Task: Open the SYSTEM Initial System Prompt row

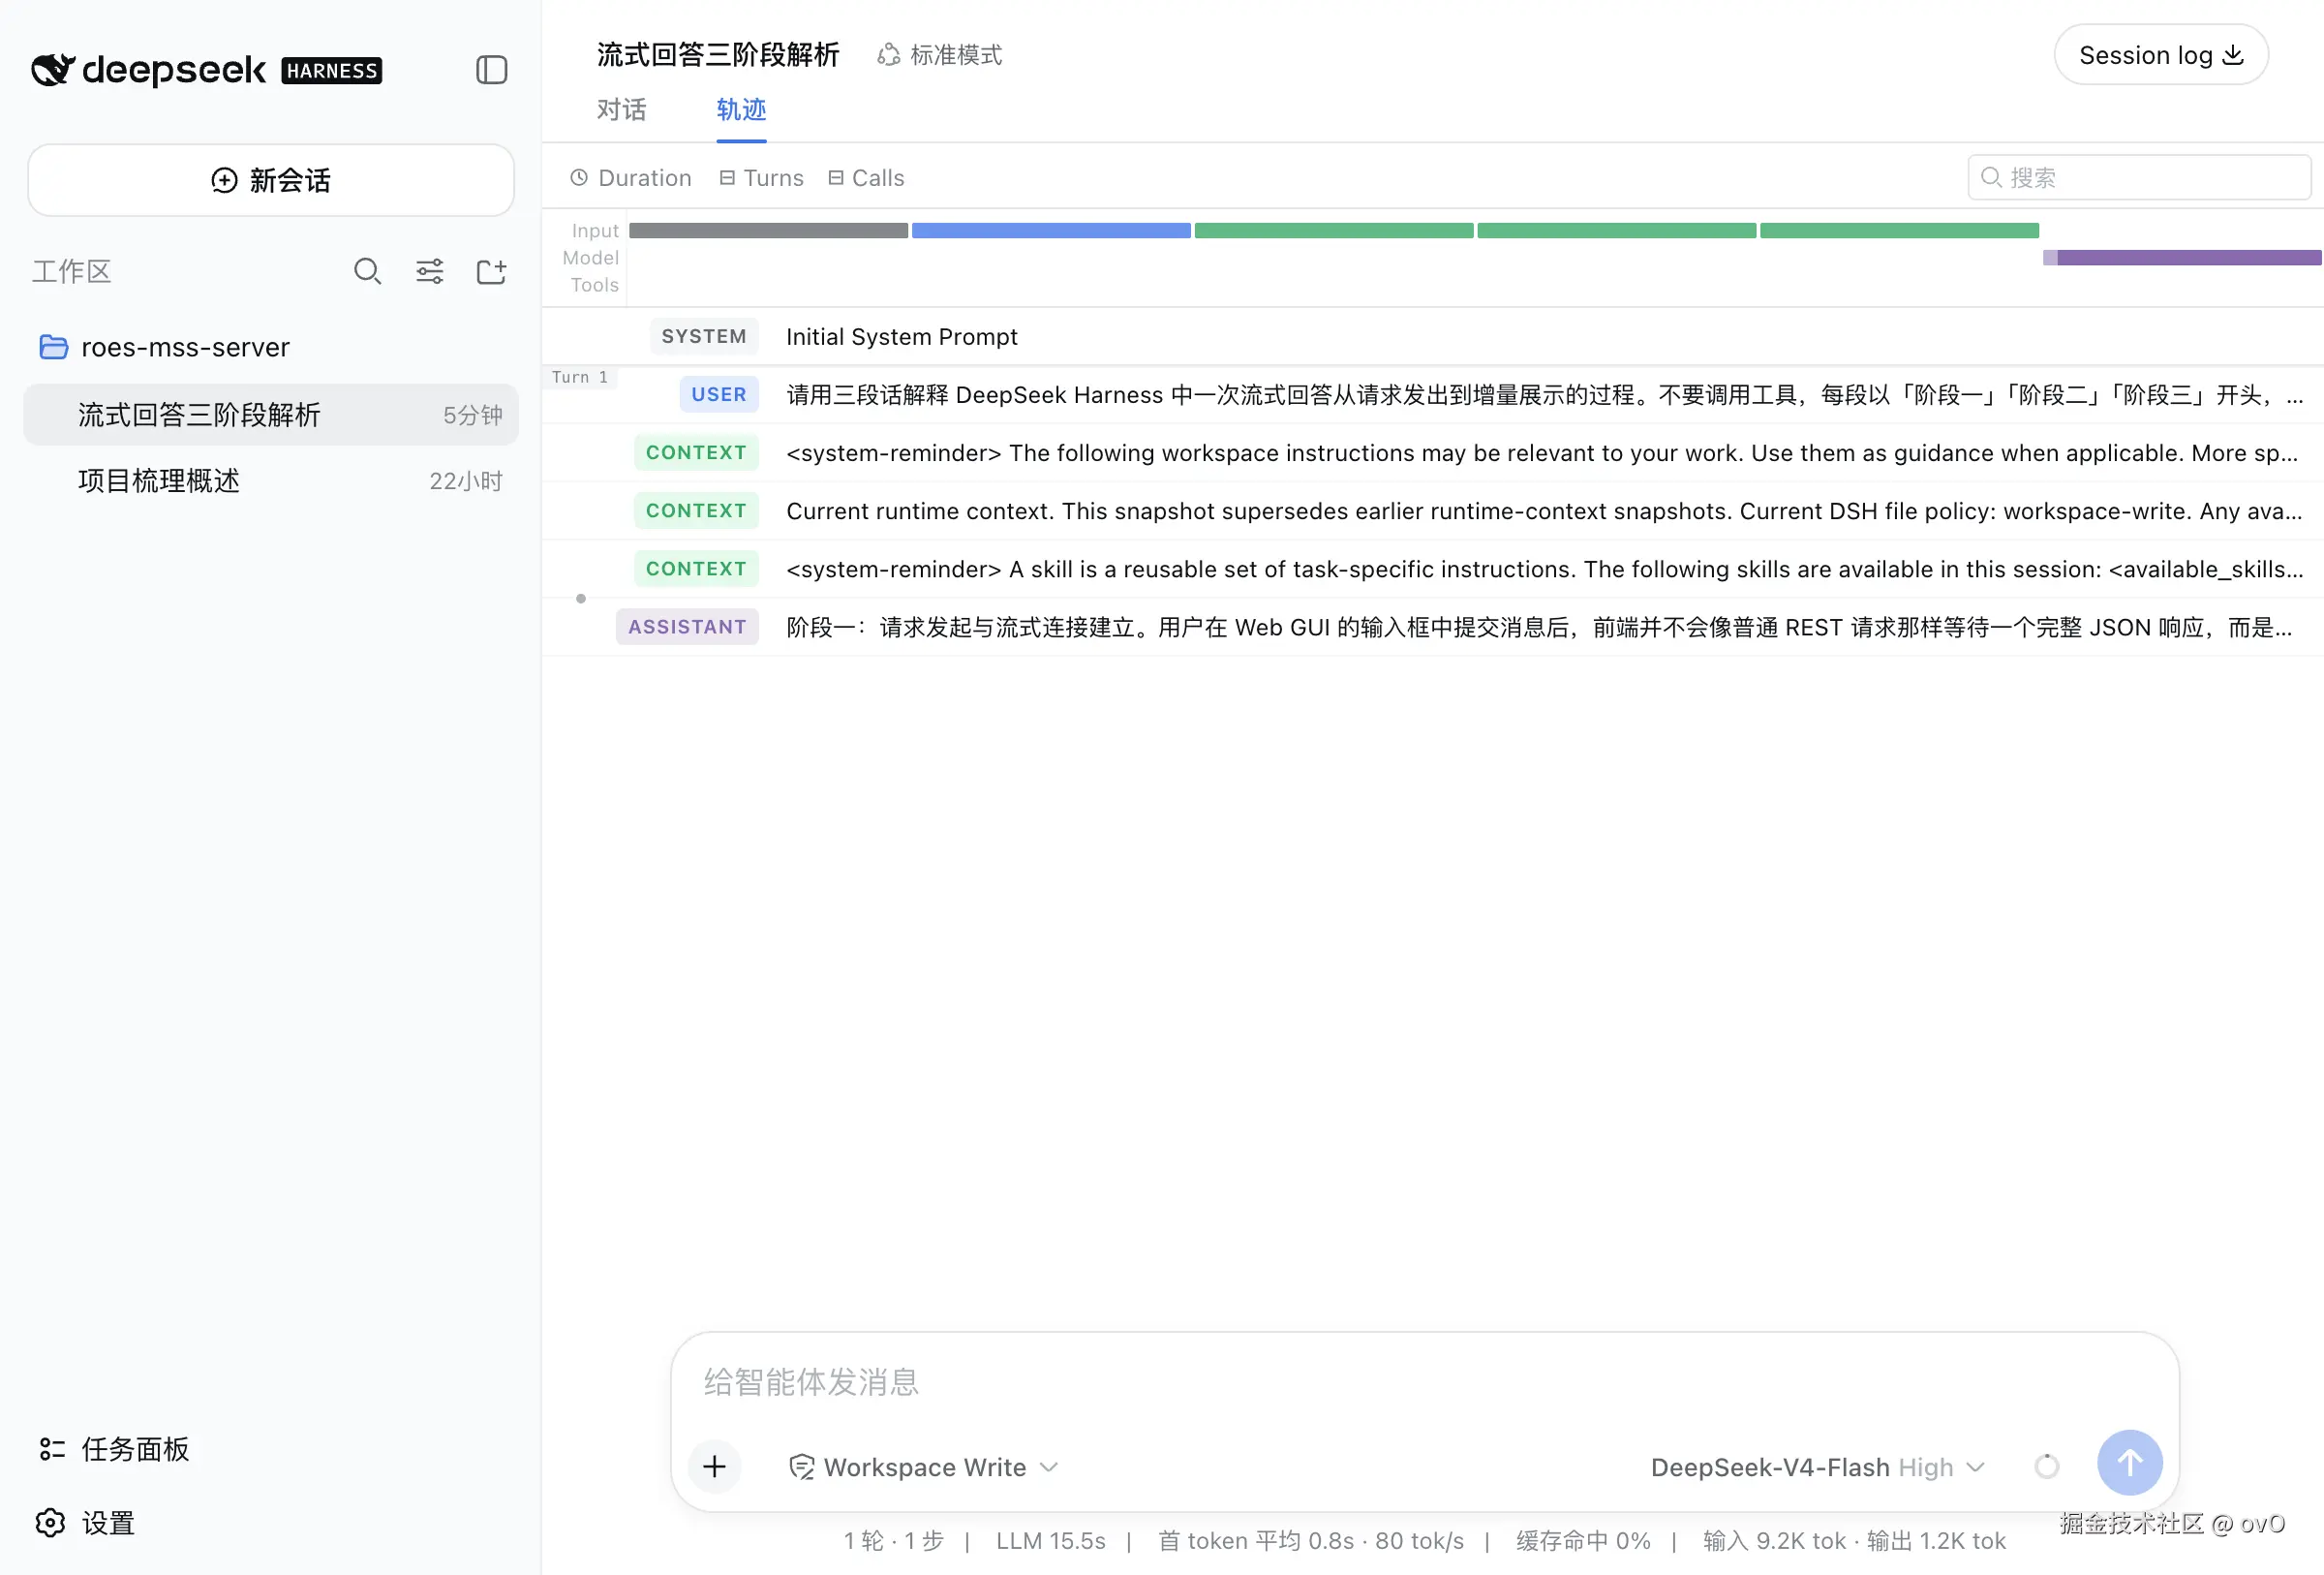Action: (x=1432, y=336)
